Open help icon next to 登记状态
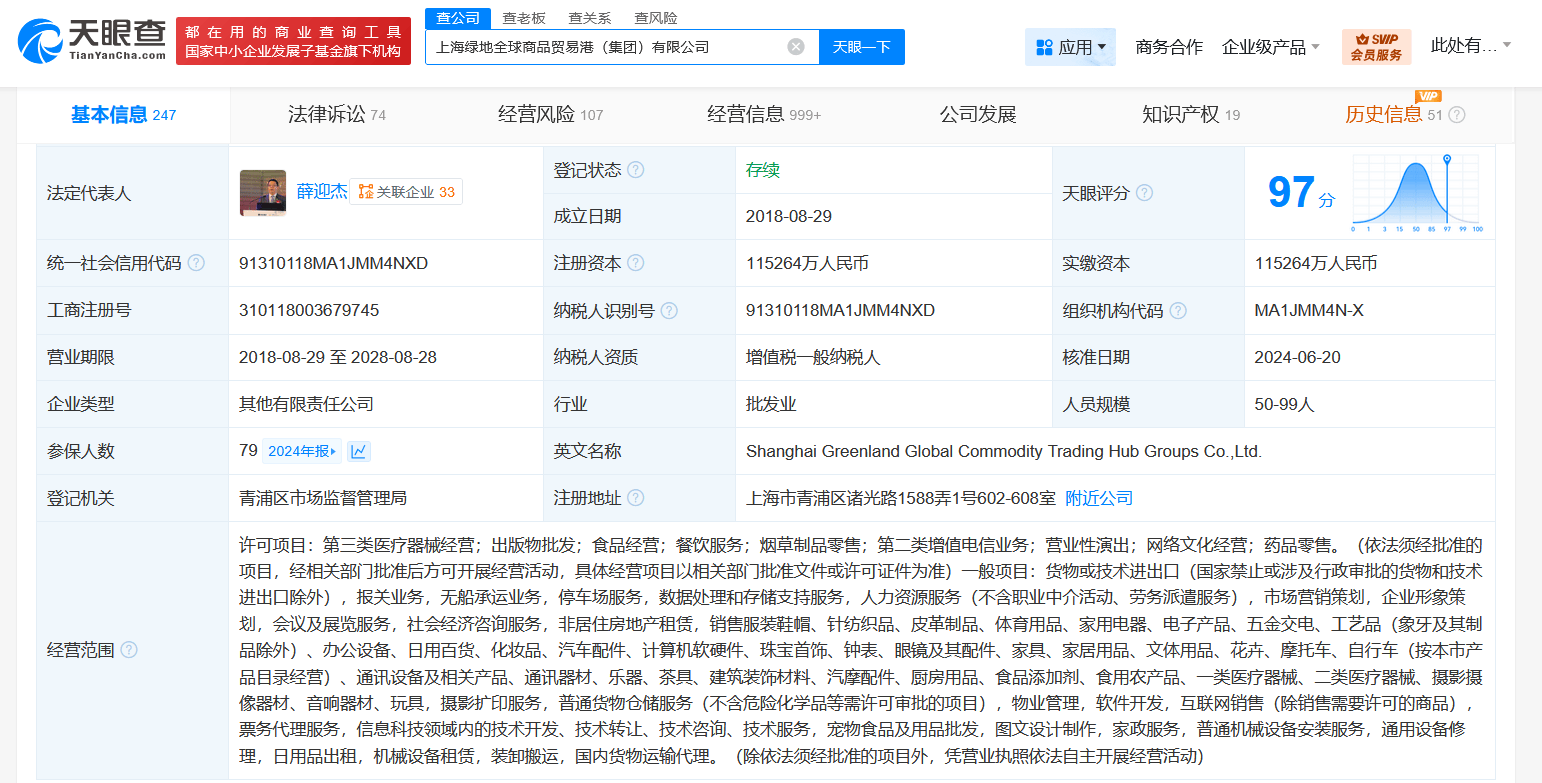This screenshot has width=1542, height=783. (x=636, y=170)
